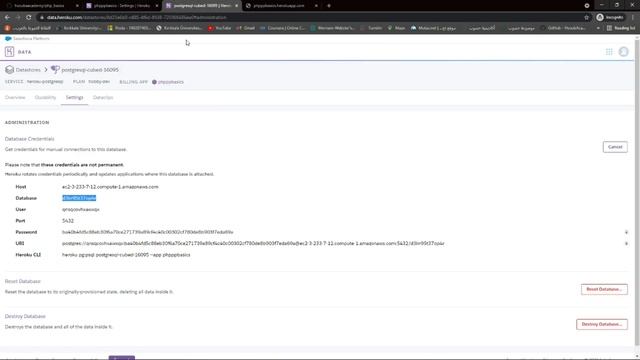Go back with the browser back arrow
This screenshot has width=640, height=360.
click(7, 18)
